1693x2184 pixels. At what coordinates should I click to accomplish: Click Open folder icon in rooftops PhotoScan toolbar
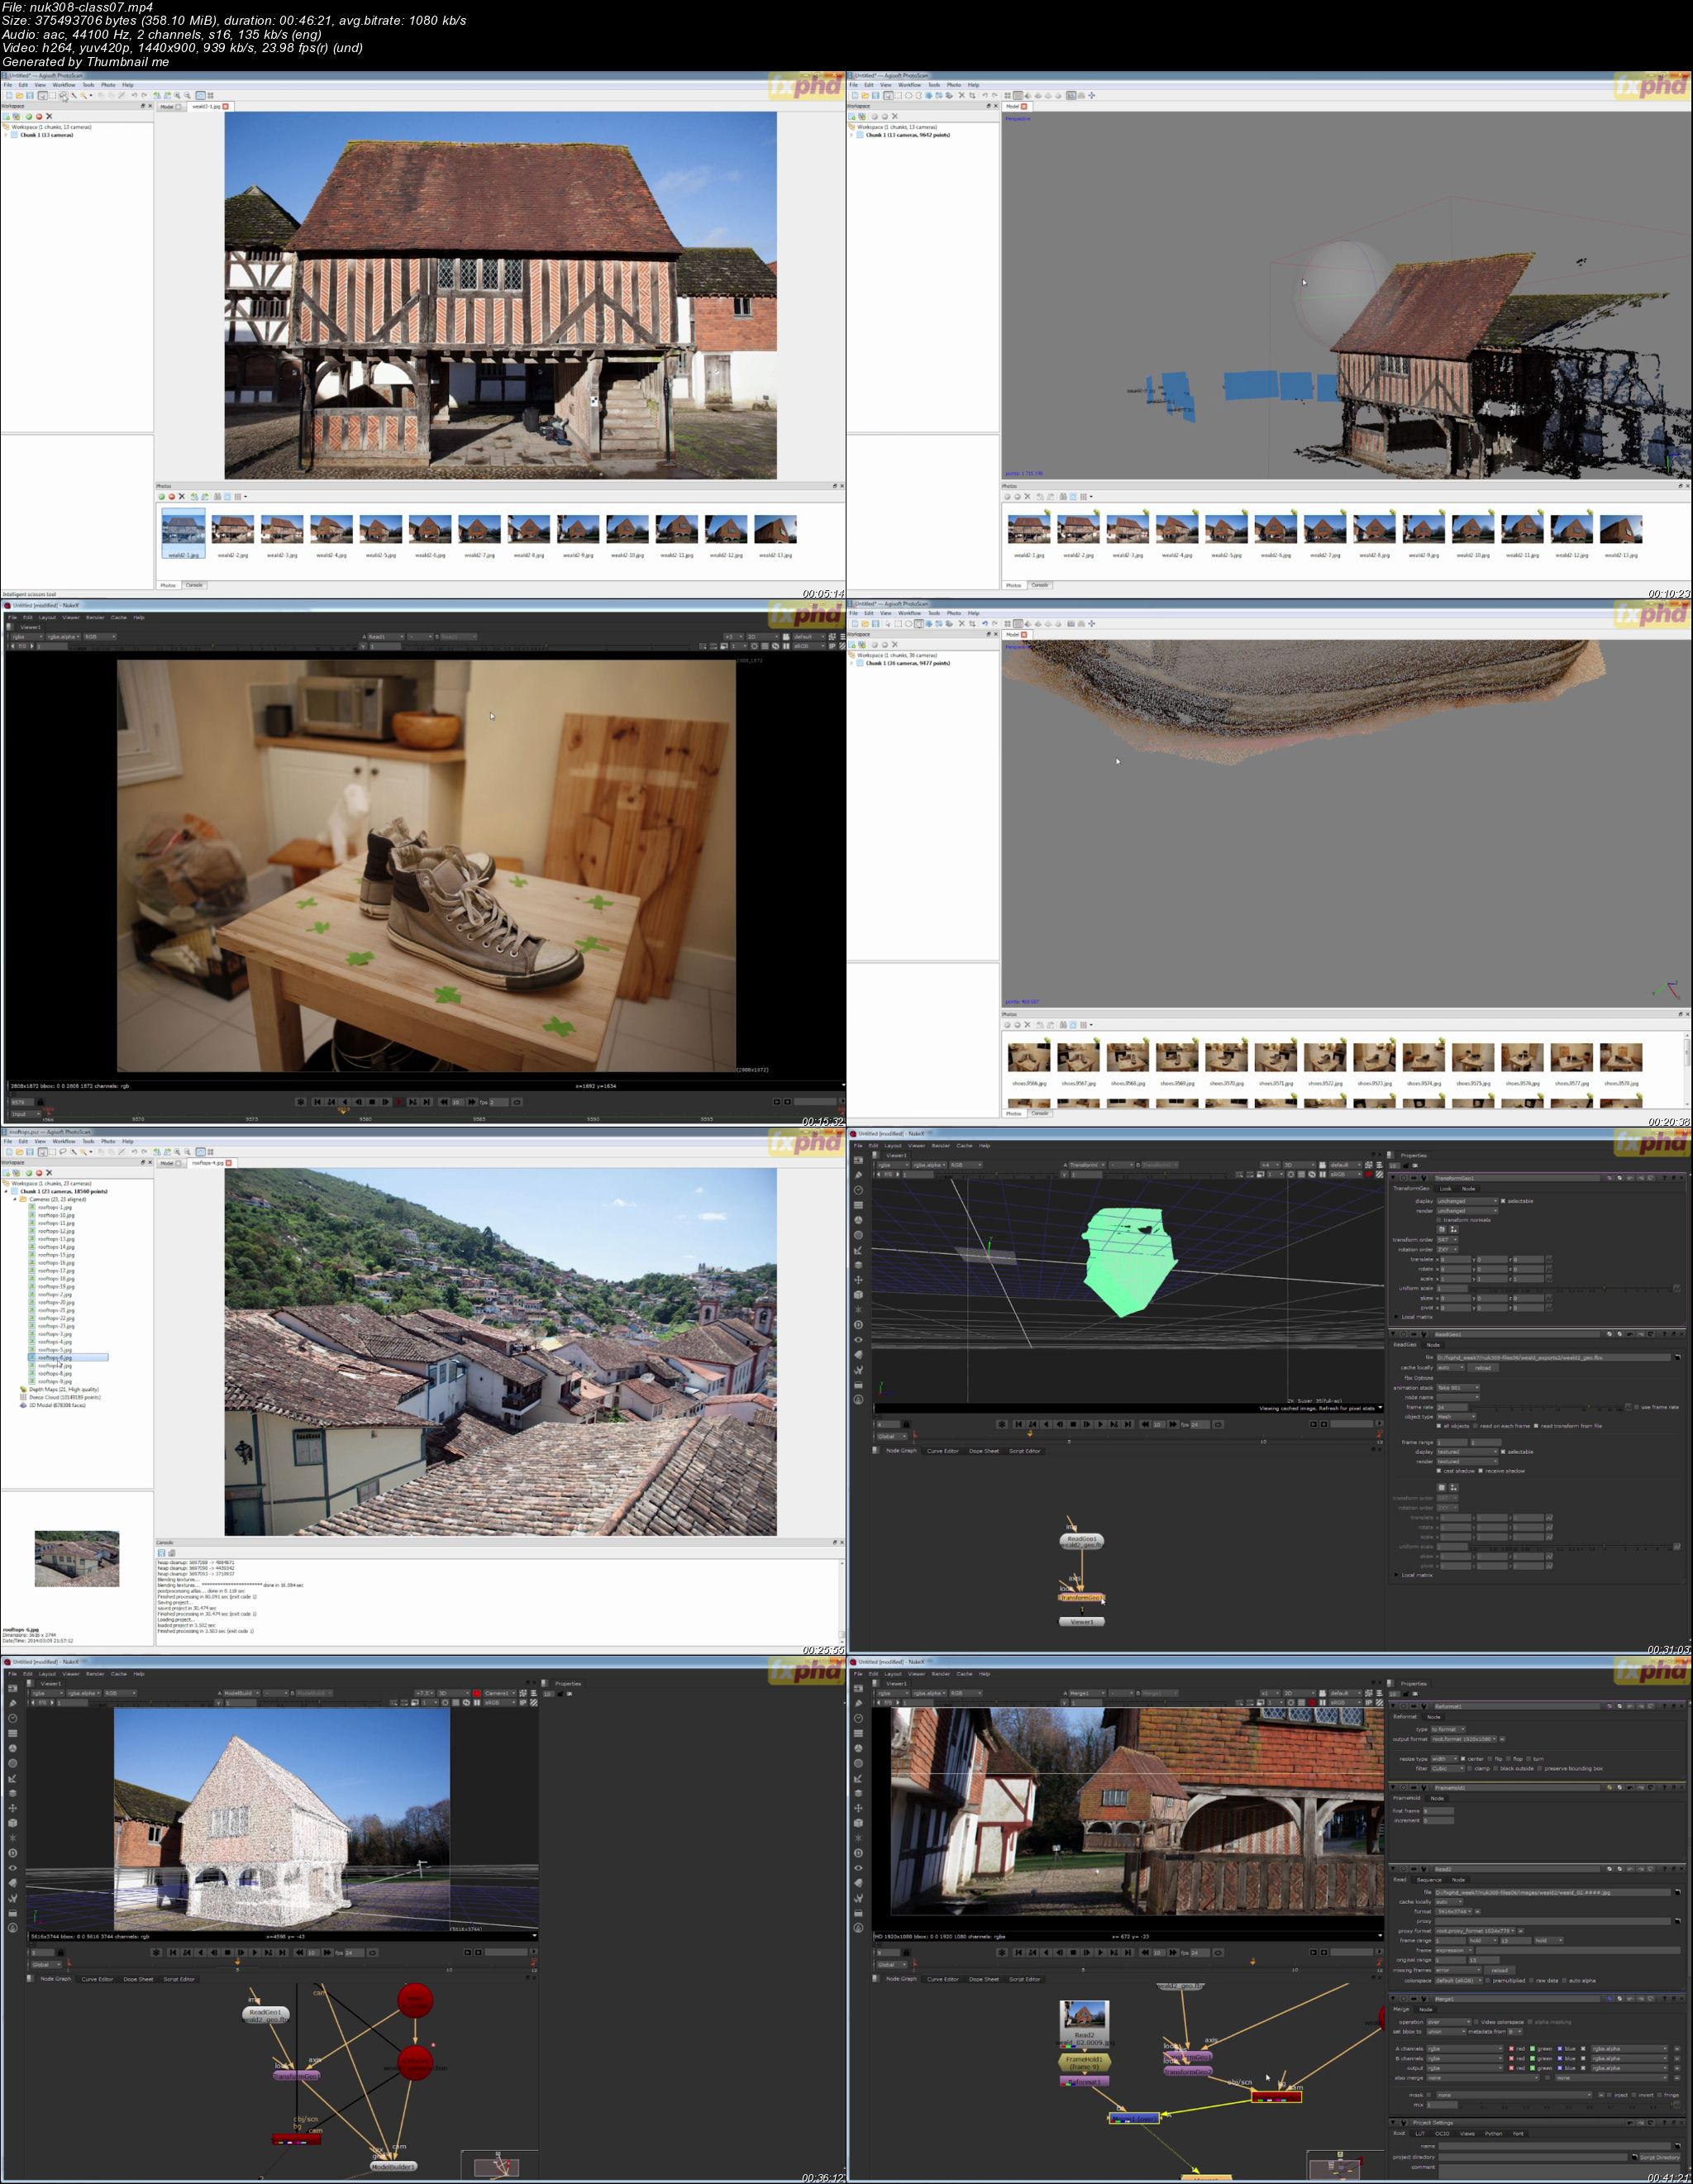[x=19, y=1153]
